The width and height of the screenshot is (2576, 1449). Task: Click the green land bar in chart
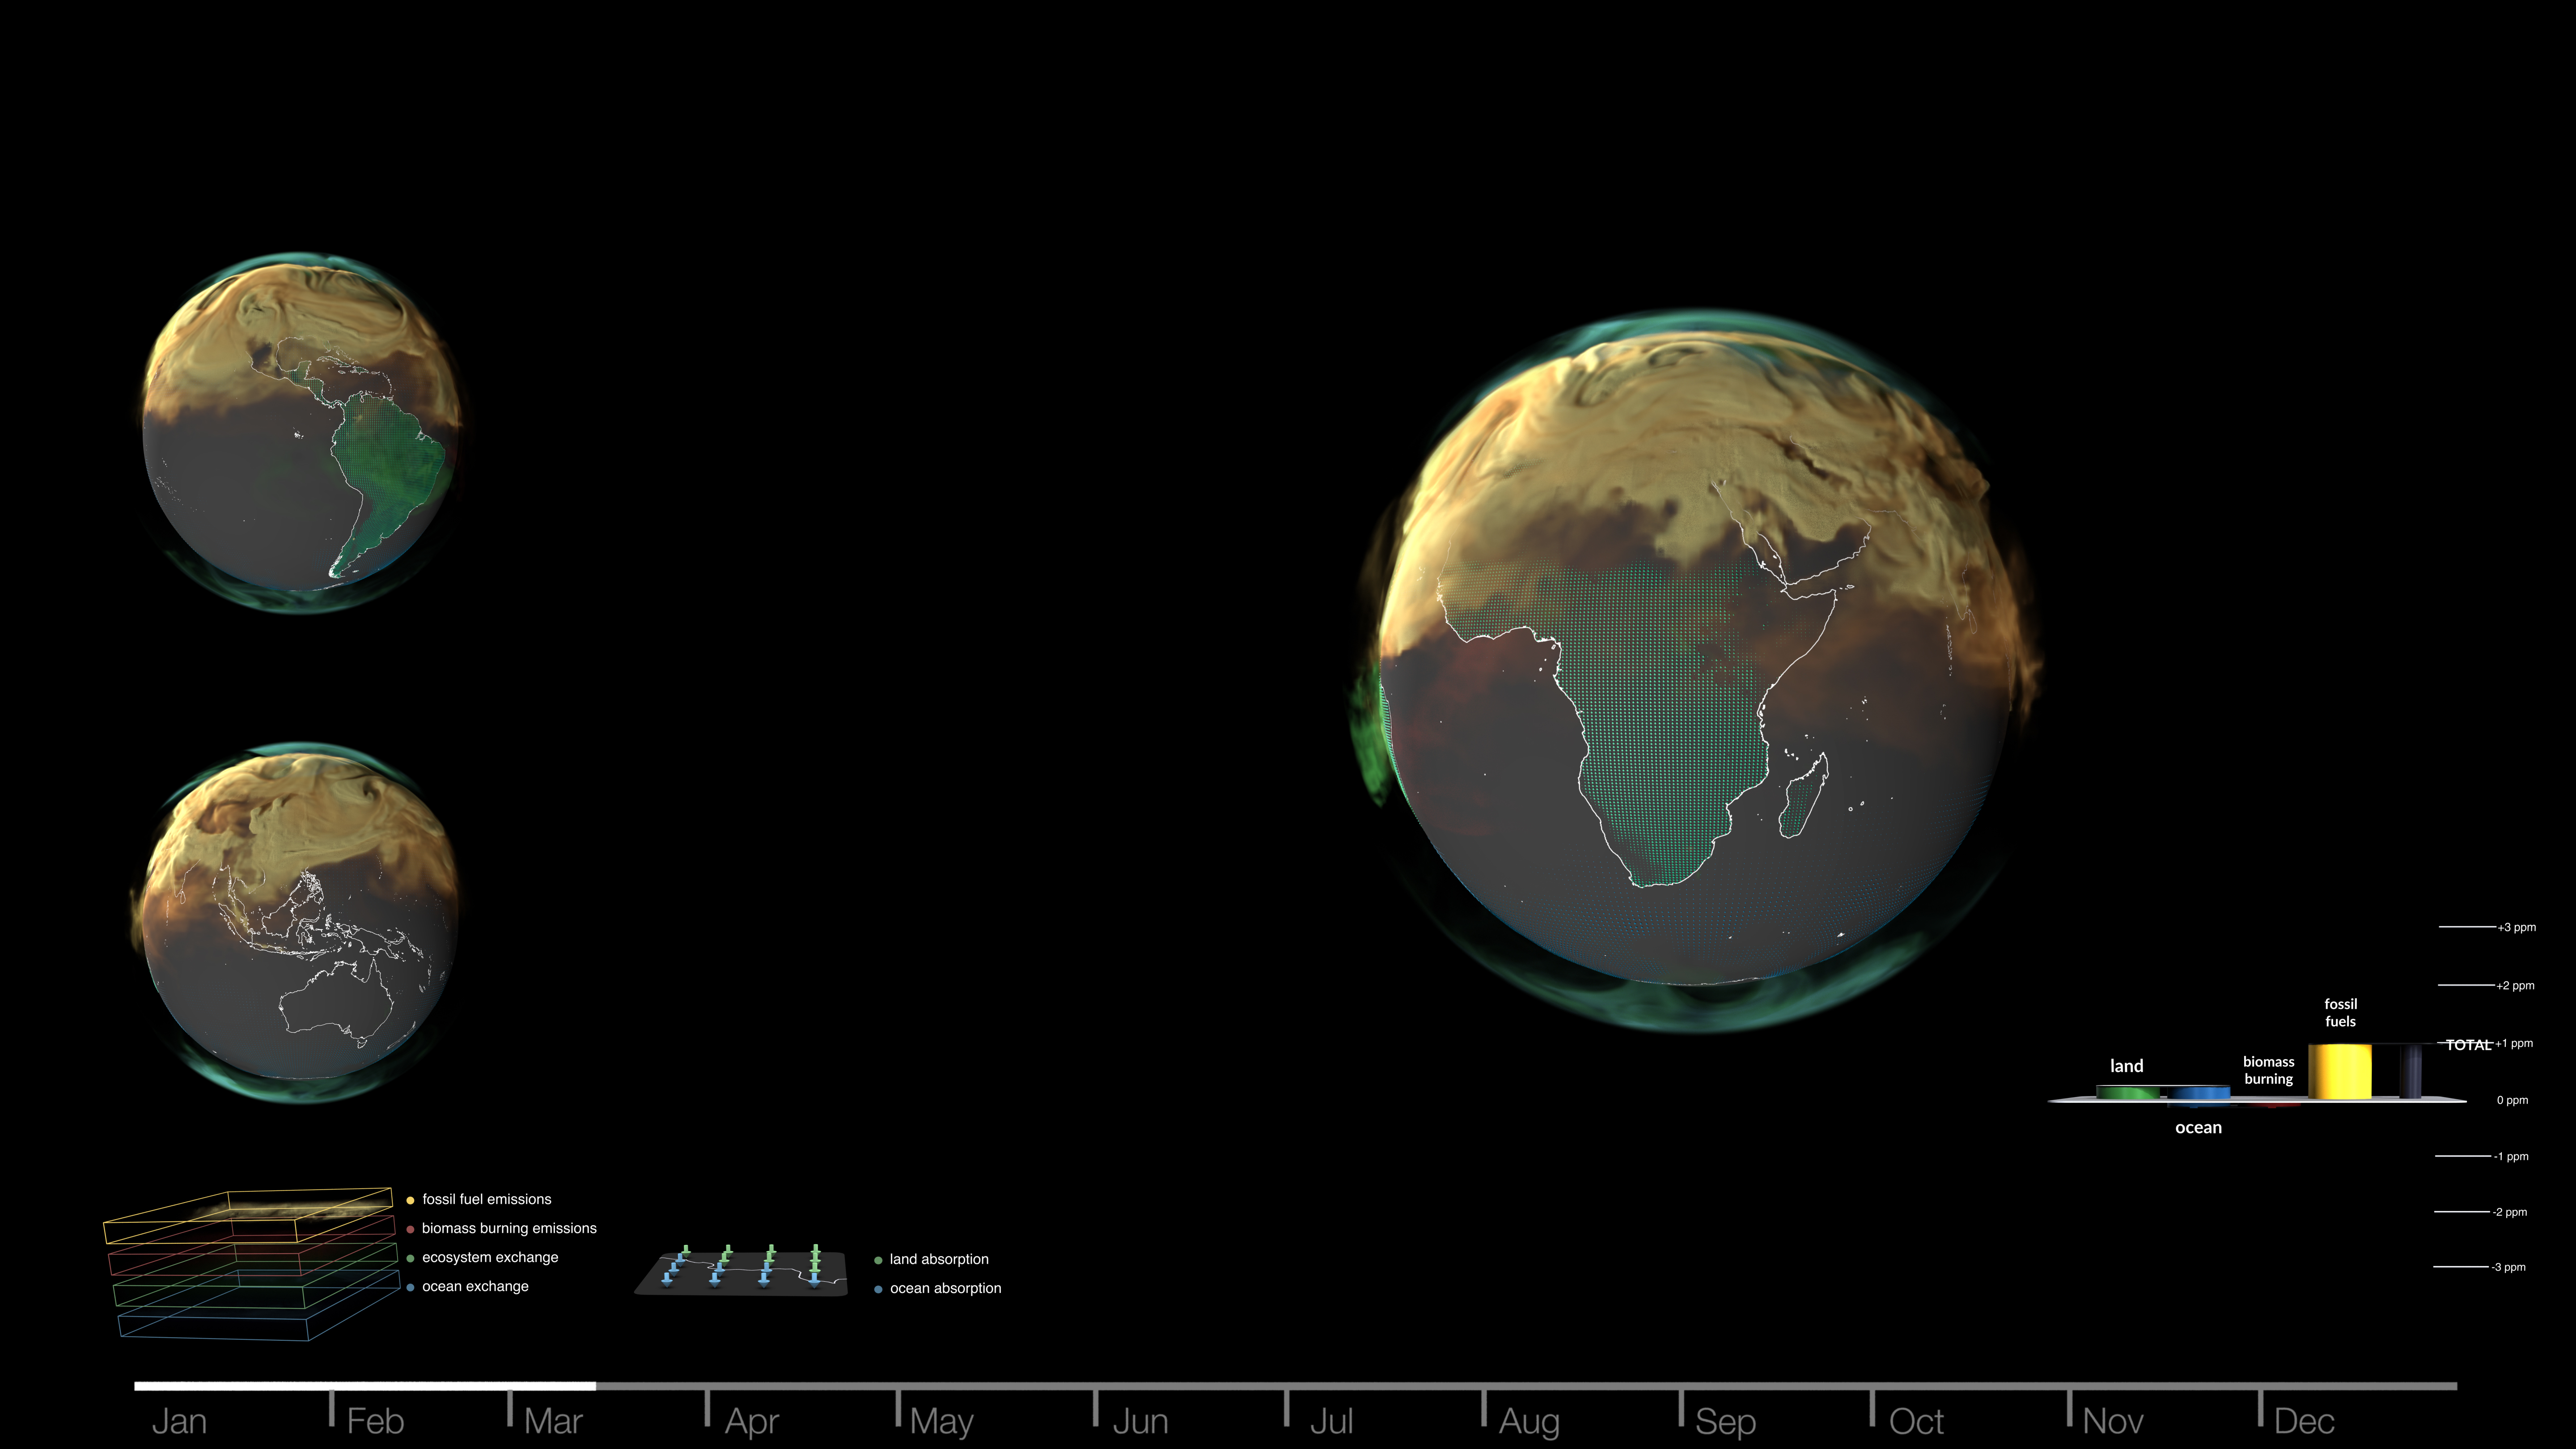pos(2127,1093)
